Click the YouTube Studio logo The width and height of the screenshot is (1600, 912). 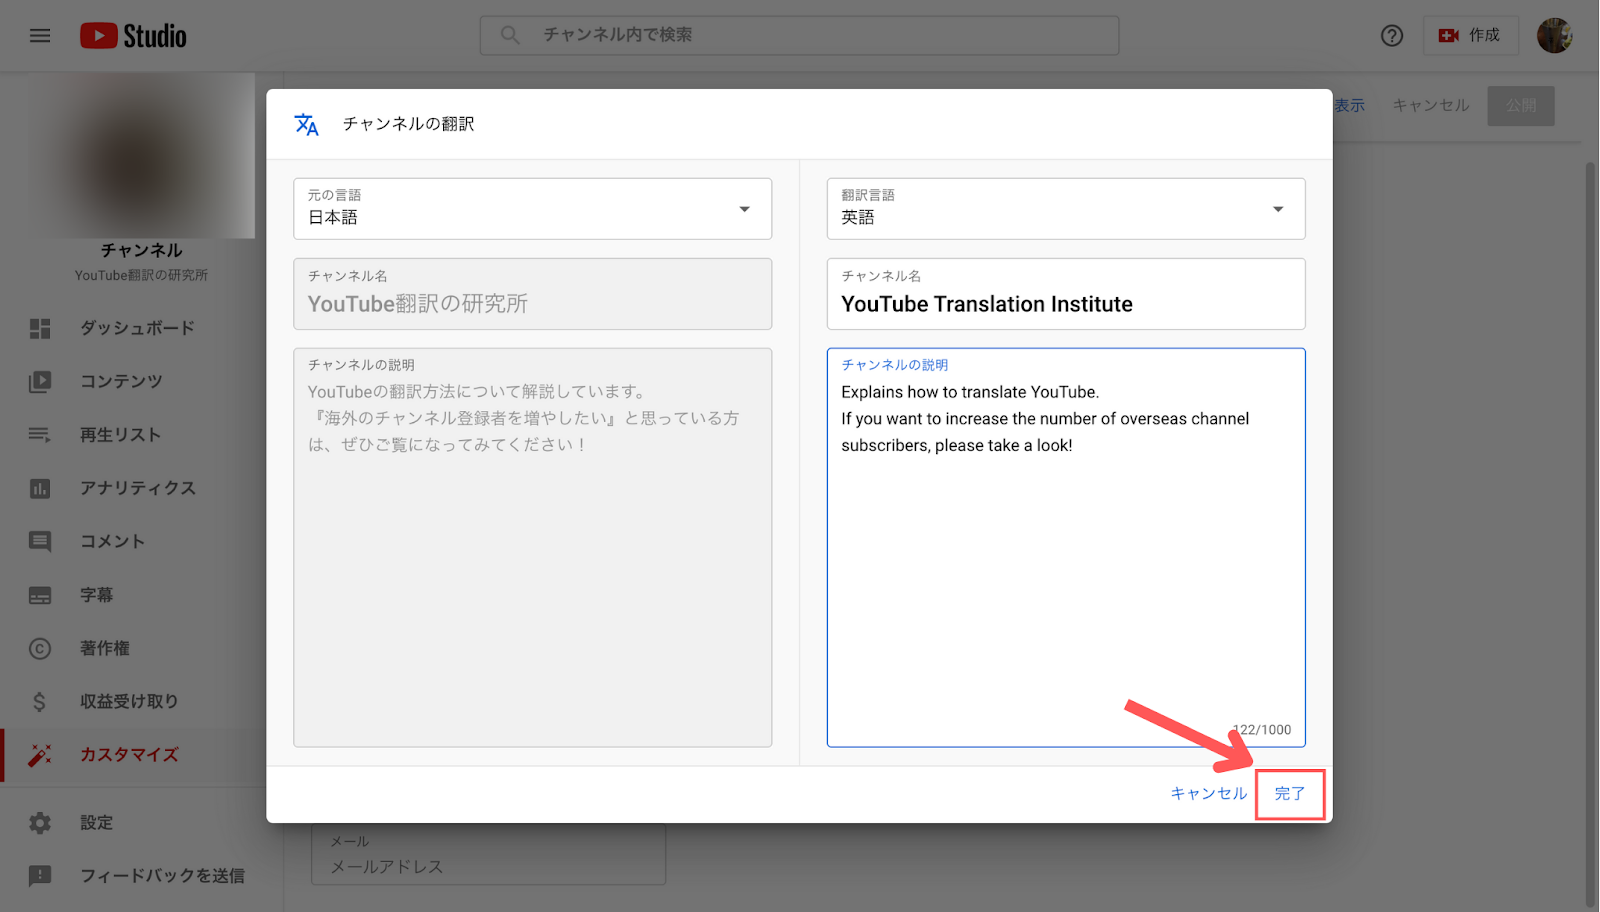click(133, 36)
